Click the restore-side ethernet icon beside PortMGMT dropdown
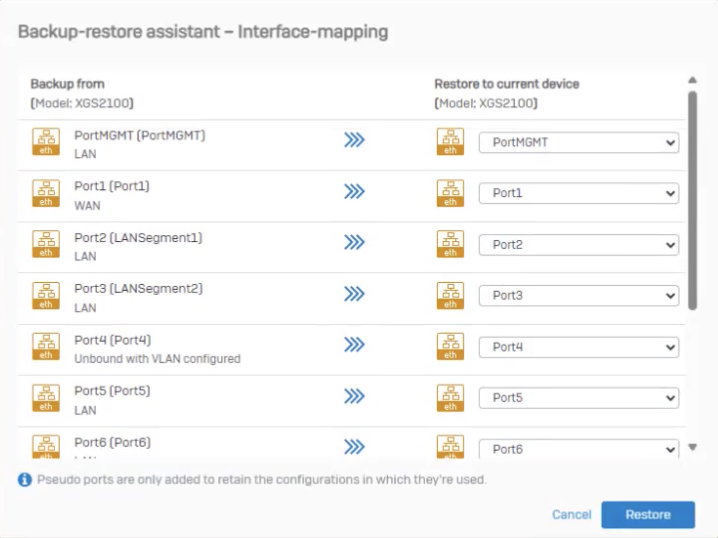The image size is (718, 538). pyautogui.click(x=450, y=143)
